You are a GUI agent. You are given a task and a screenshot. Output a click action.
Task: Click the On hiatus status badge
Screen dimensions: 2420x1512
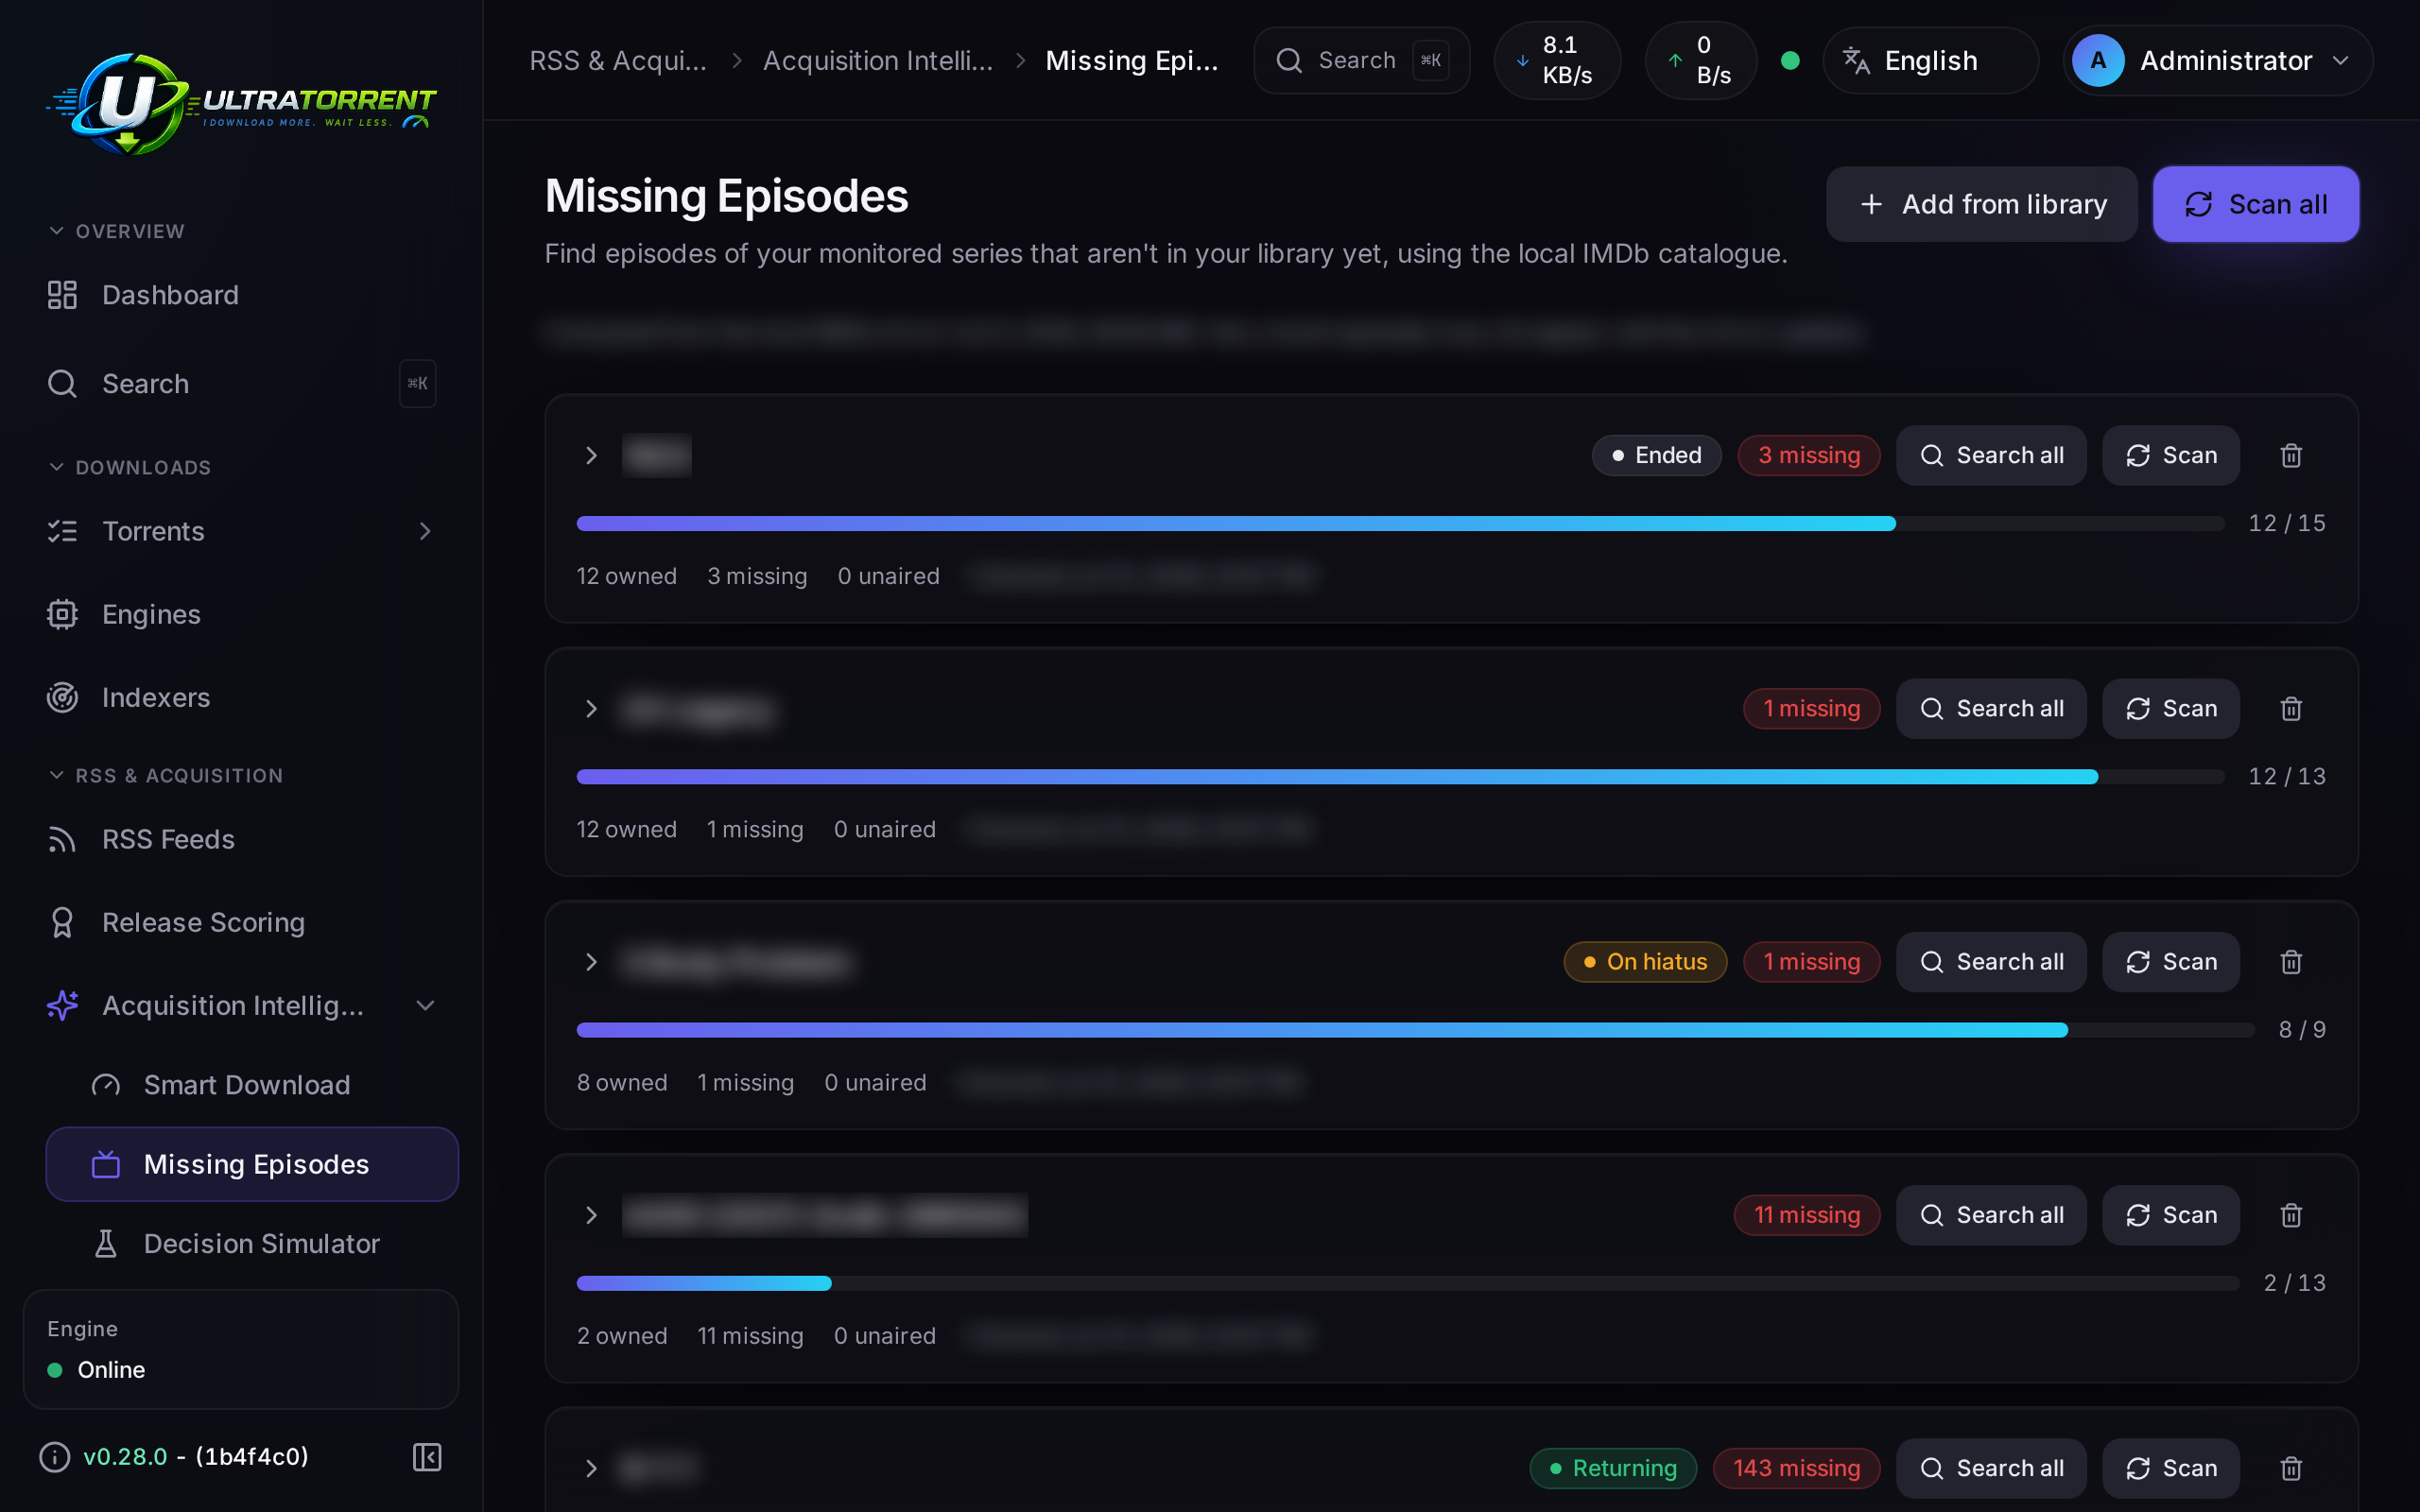point(1645,961)
